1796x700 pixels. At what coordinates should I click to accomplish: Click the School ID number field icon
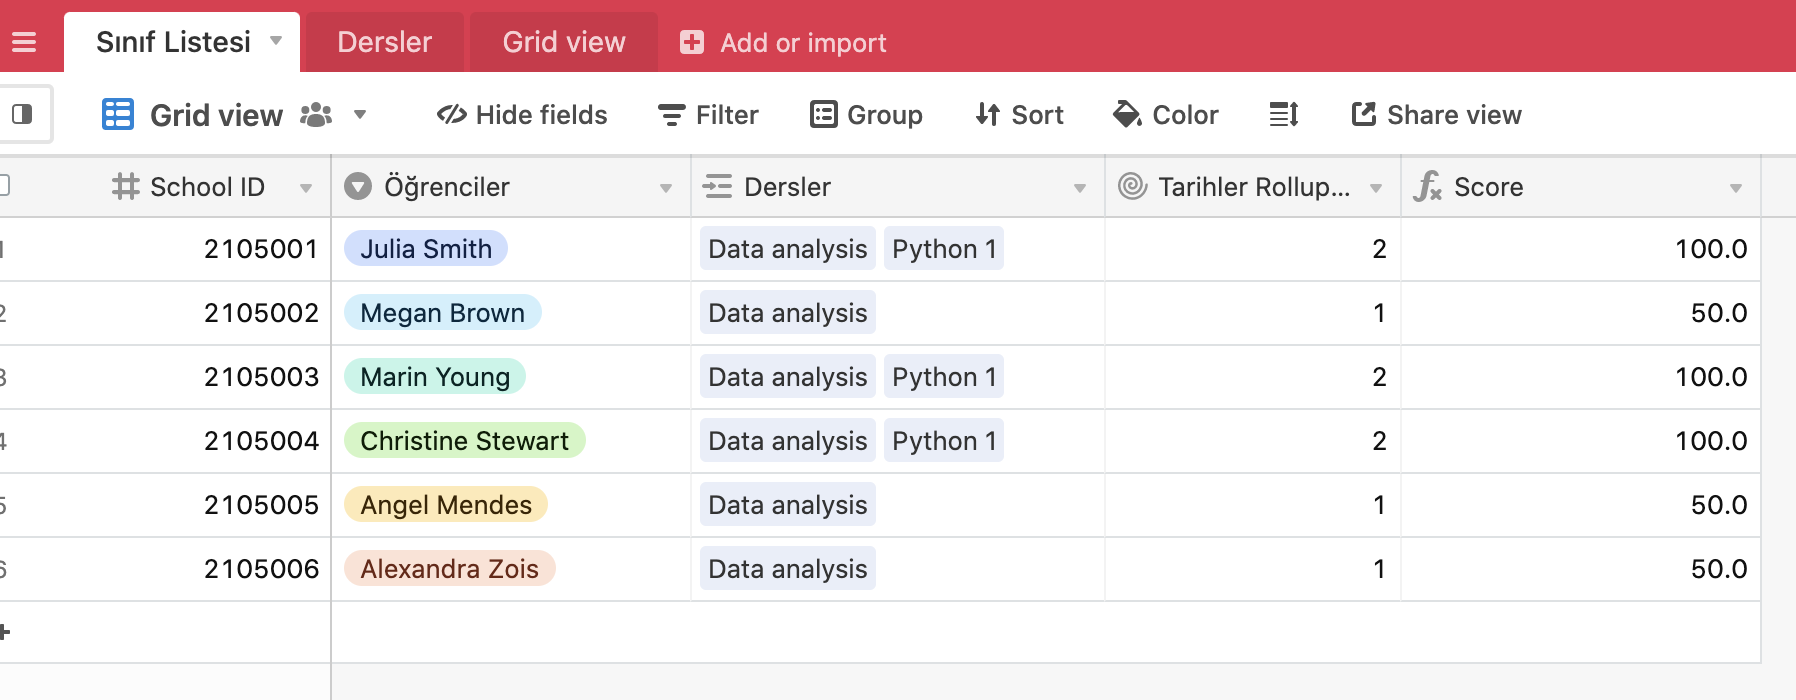pyautogui.click(x=125, y=186)
